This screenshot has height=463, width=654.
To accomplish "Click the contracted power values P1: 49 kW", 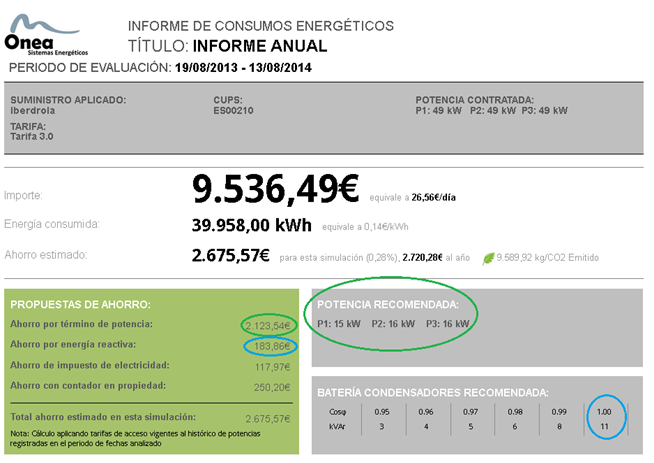I will click(436, 110).
